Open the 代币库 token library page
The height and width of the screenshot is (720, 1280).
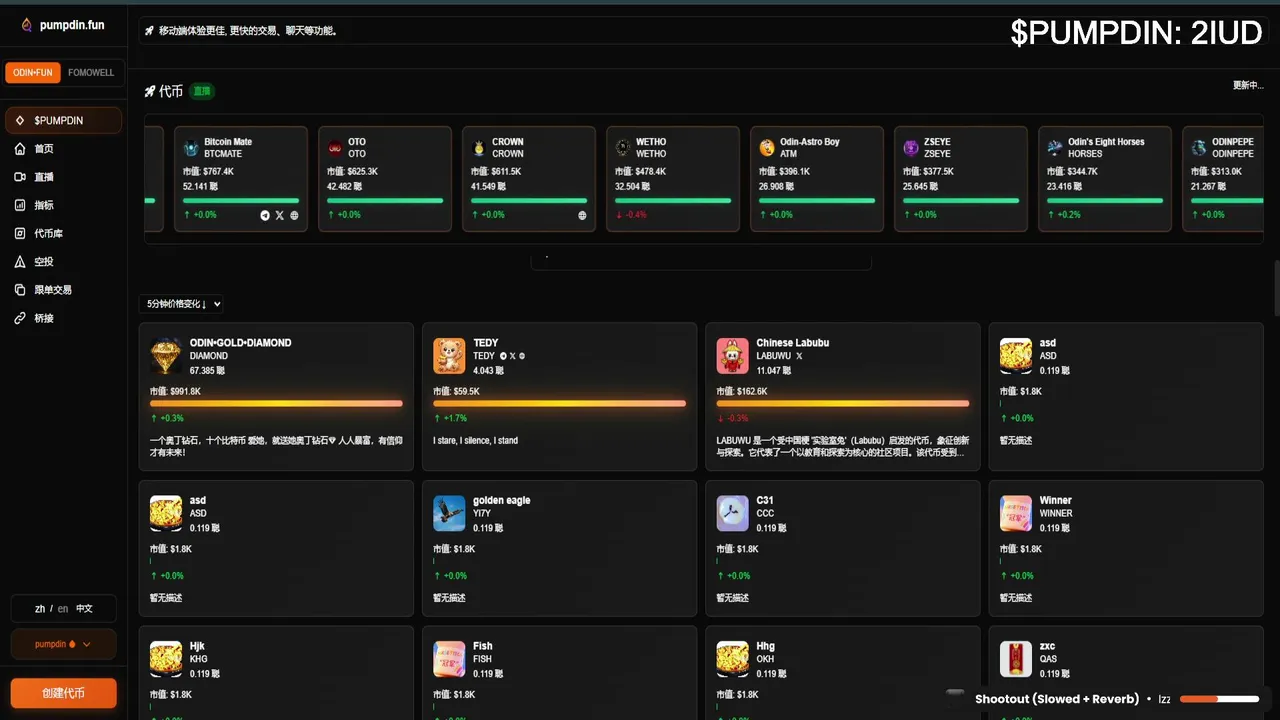[64, 233]
